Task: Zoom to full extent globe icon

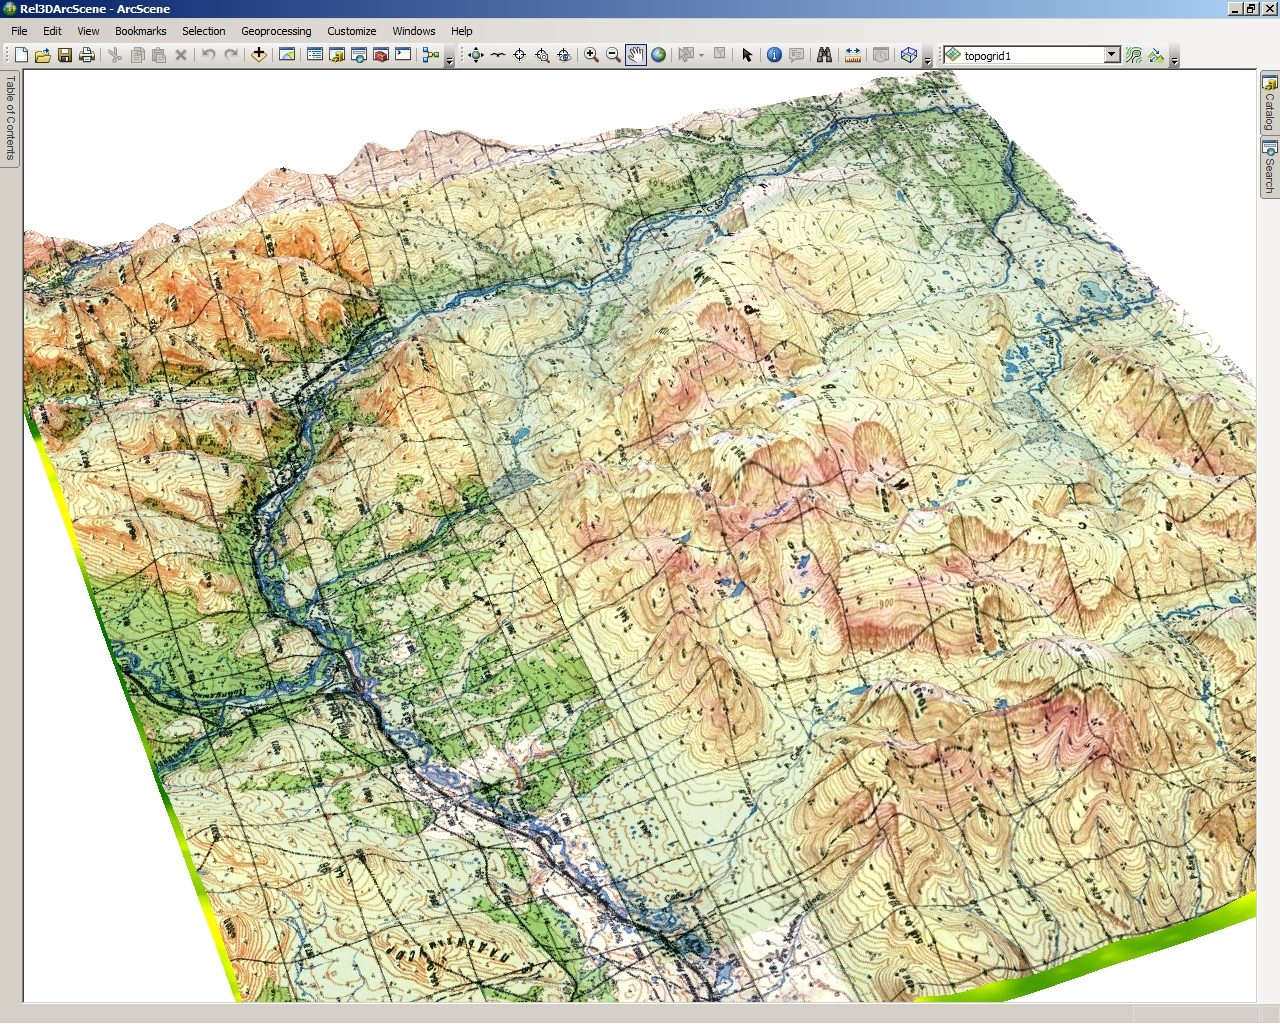Action: tap(658, 55)
